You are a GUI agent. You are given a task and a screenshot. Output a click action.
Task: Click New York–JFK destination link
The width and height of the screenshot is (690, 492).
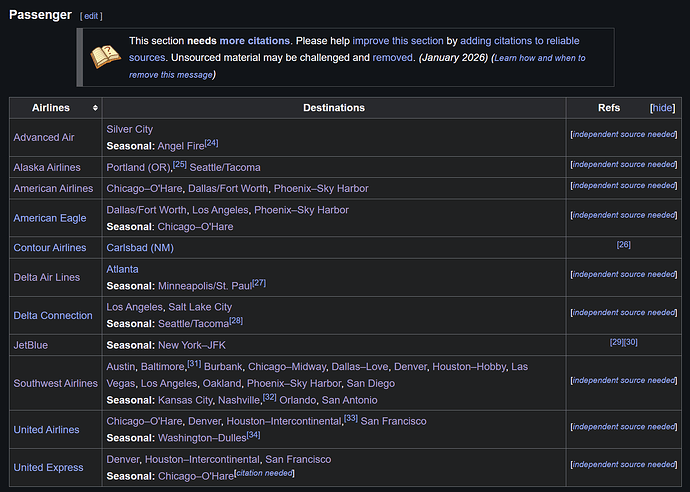pyautogui.click(x=192, y=345)
